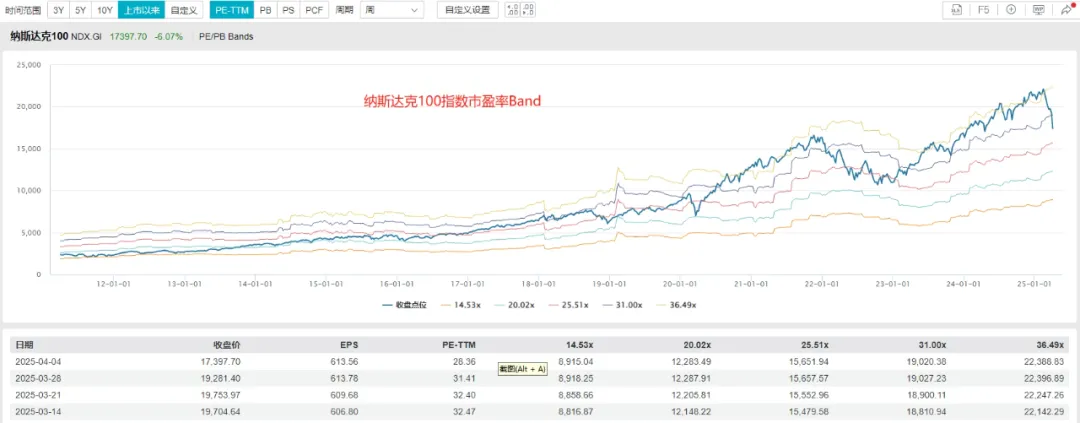Refresh the chart with the F5 button
The width and height of the screenshot is (1080, 423).
coord(984,10)
